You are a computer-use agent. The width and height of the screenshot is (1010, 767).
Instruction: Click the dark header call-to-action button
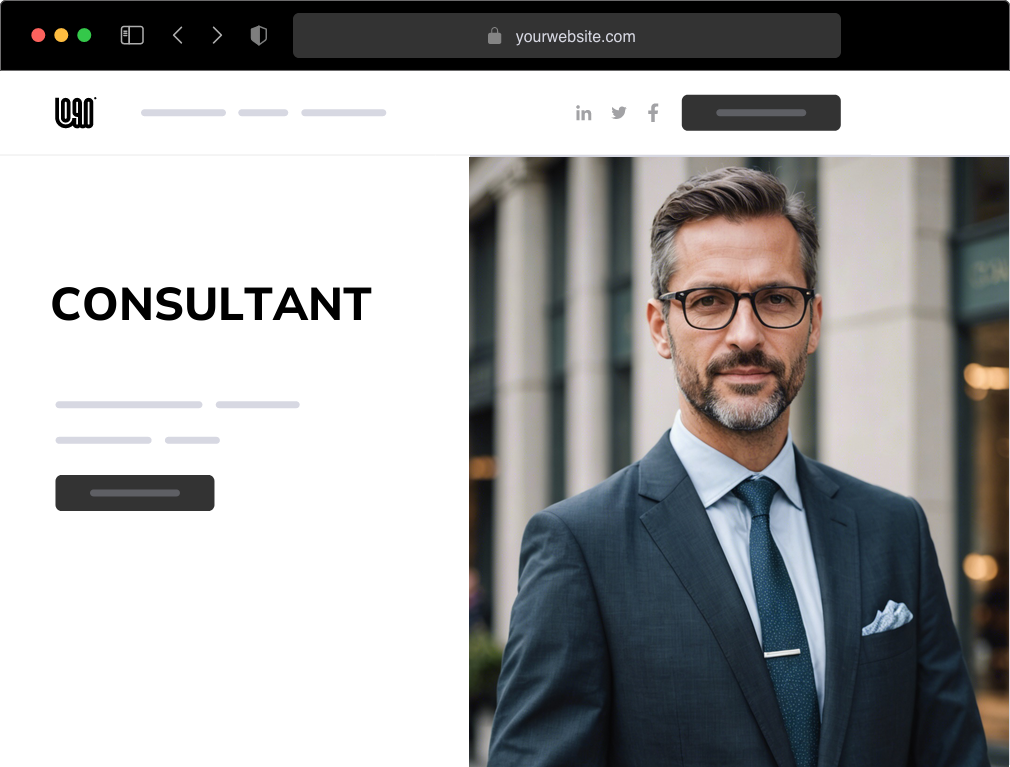(761, 113)
